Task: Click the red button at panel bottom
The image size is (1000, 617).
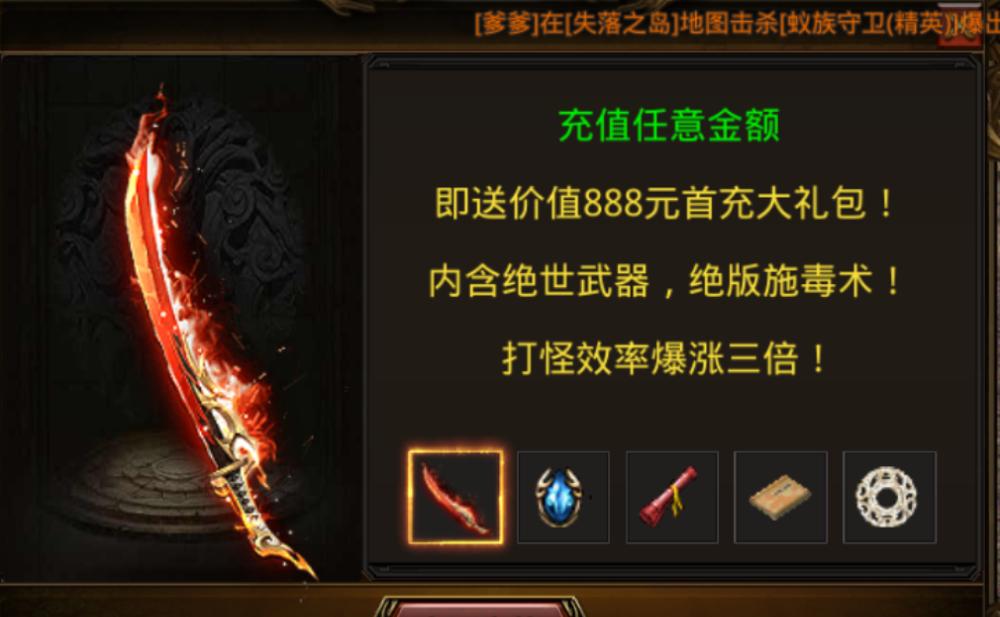Action: click(x=478, y=607)
